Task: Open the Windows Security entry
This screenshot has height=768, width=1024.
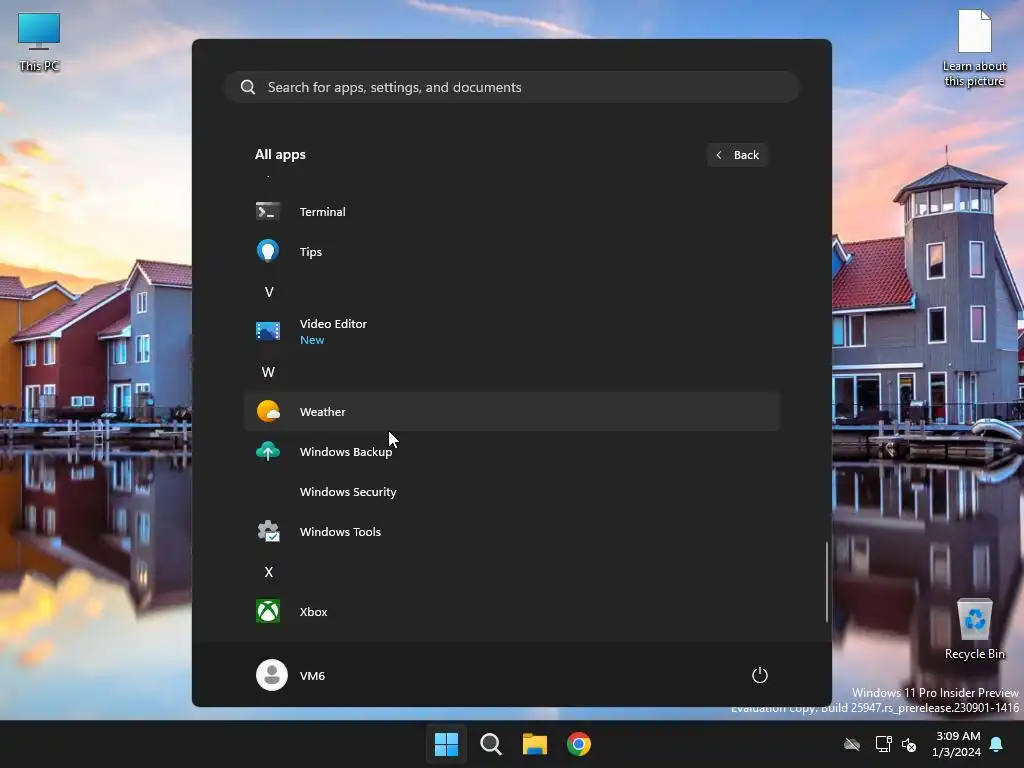Action: (511, 491)
